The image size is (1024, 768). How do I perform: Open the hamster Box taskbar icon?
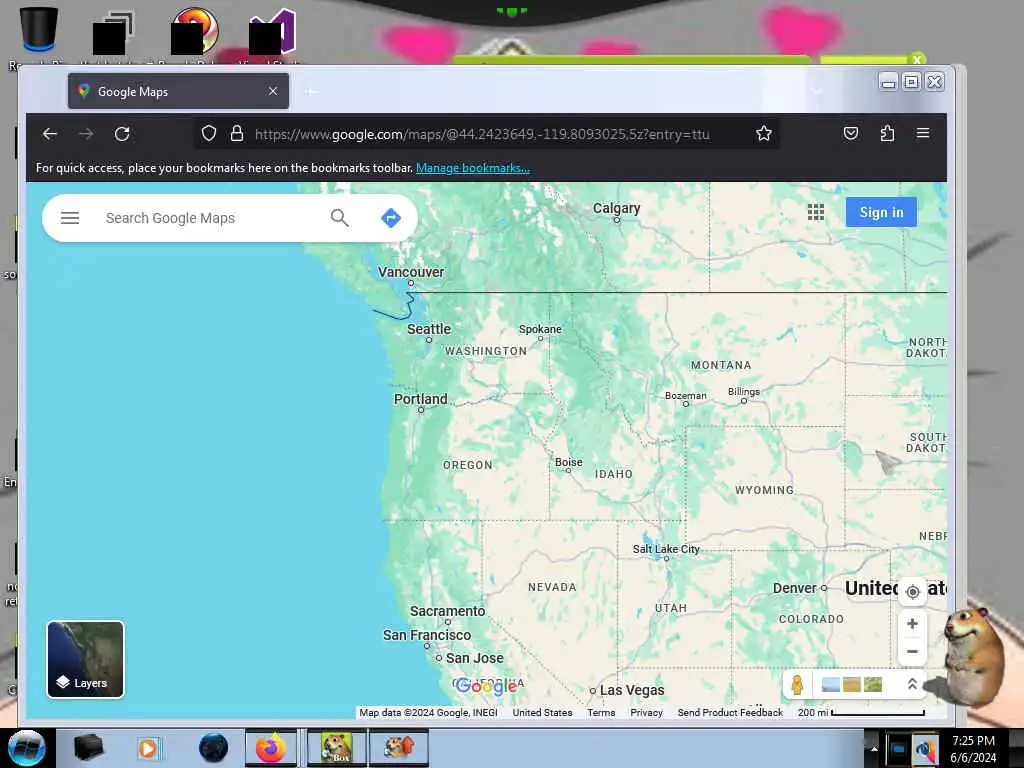(336, 748)
